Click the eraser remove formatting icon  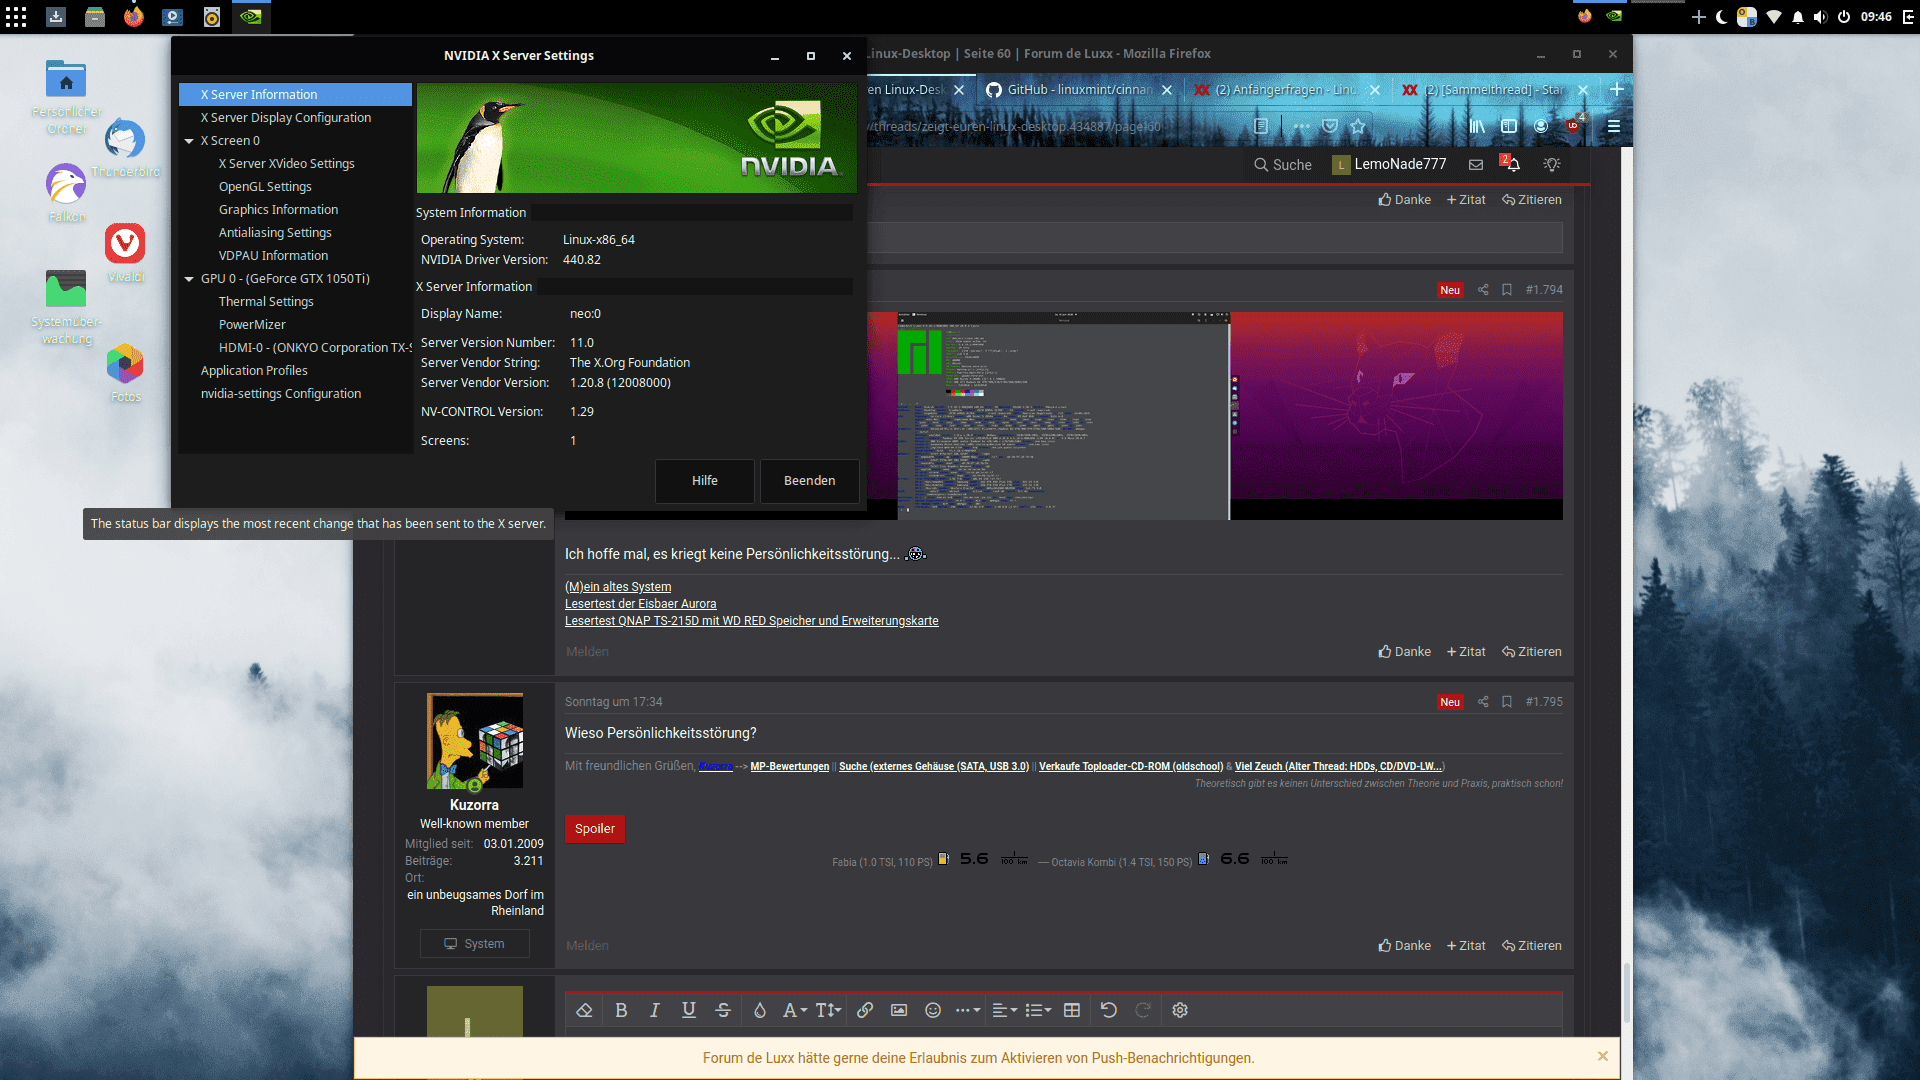point(585,1010)
